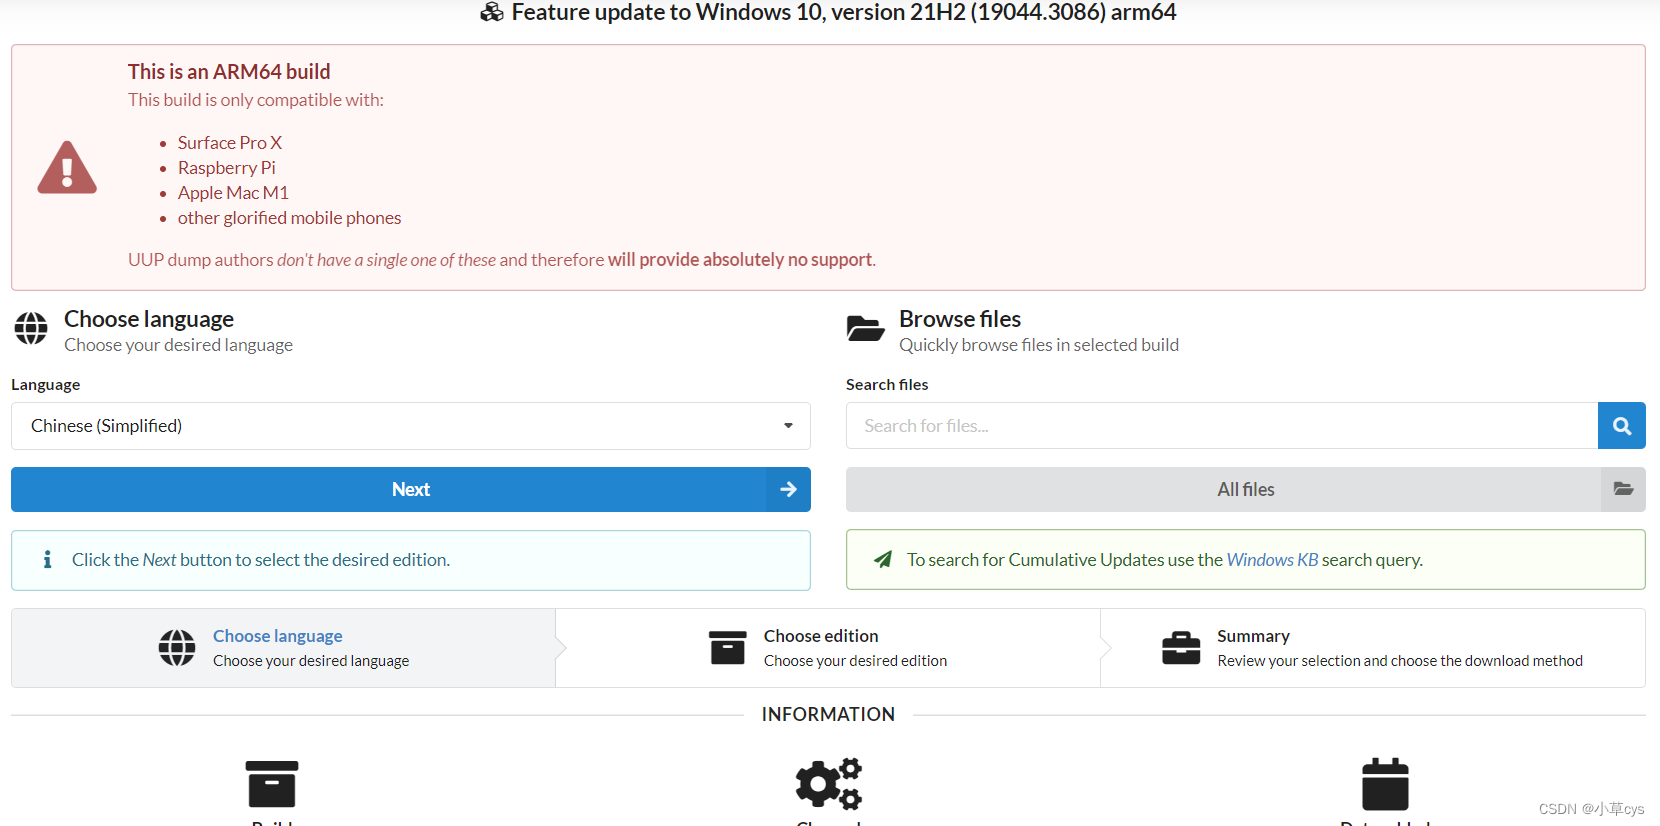
Task: Click the magnifier search button
Action: pyautogui.click(x=1622, y=426)
